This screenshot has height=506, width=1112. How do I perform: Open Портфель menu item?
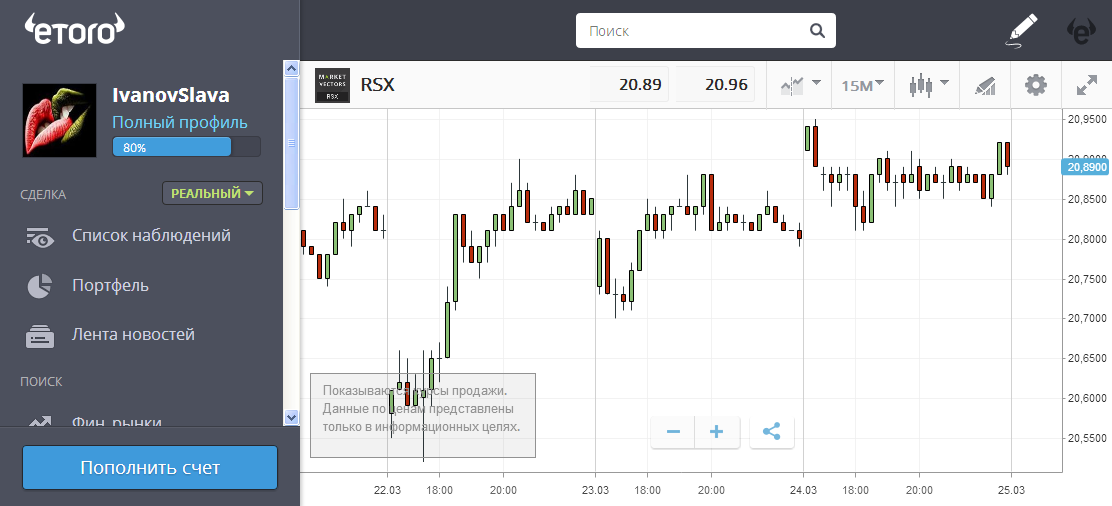pos(110,286)
